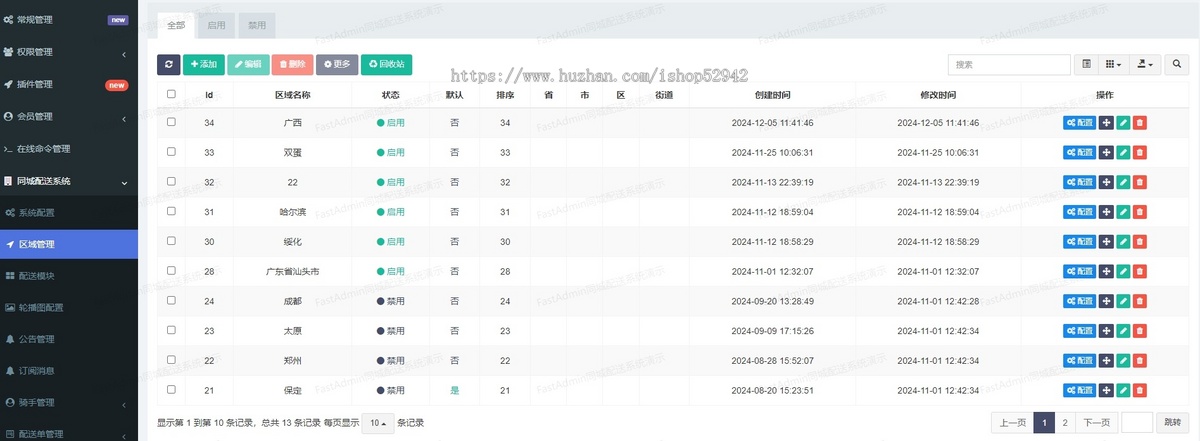Click the 回收站 button
Screen dimensions: 1200x441
[x=386, y=64]
